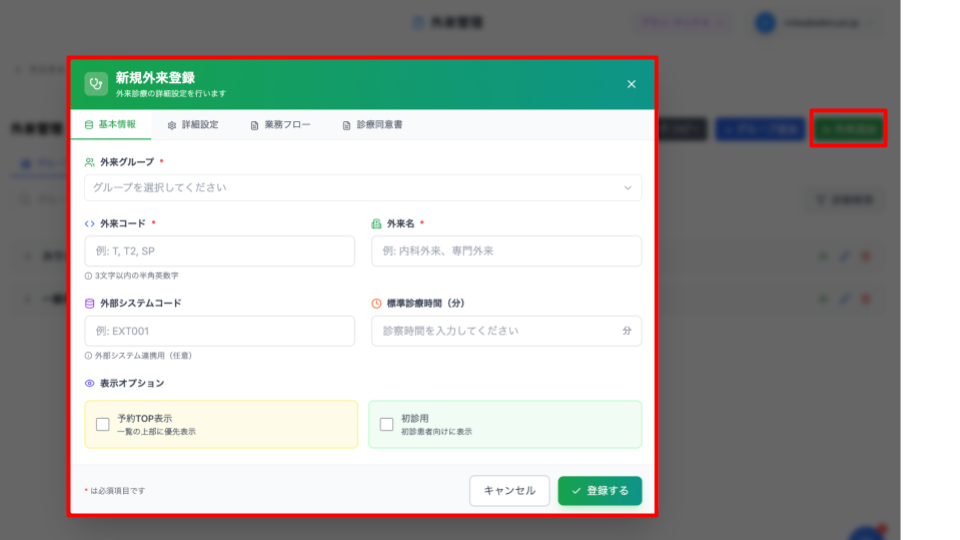
Task: Focus the 外来コード input field
Action: [x=220, y=251]
